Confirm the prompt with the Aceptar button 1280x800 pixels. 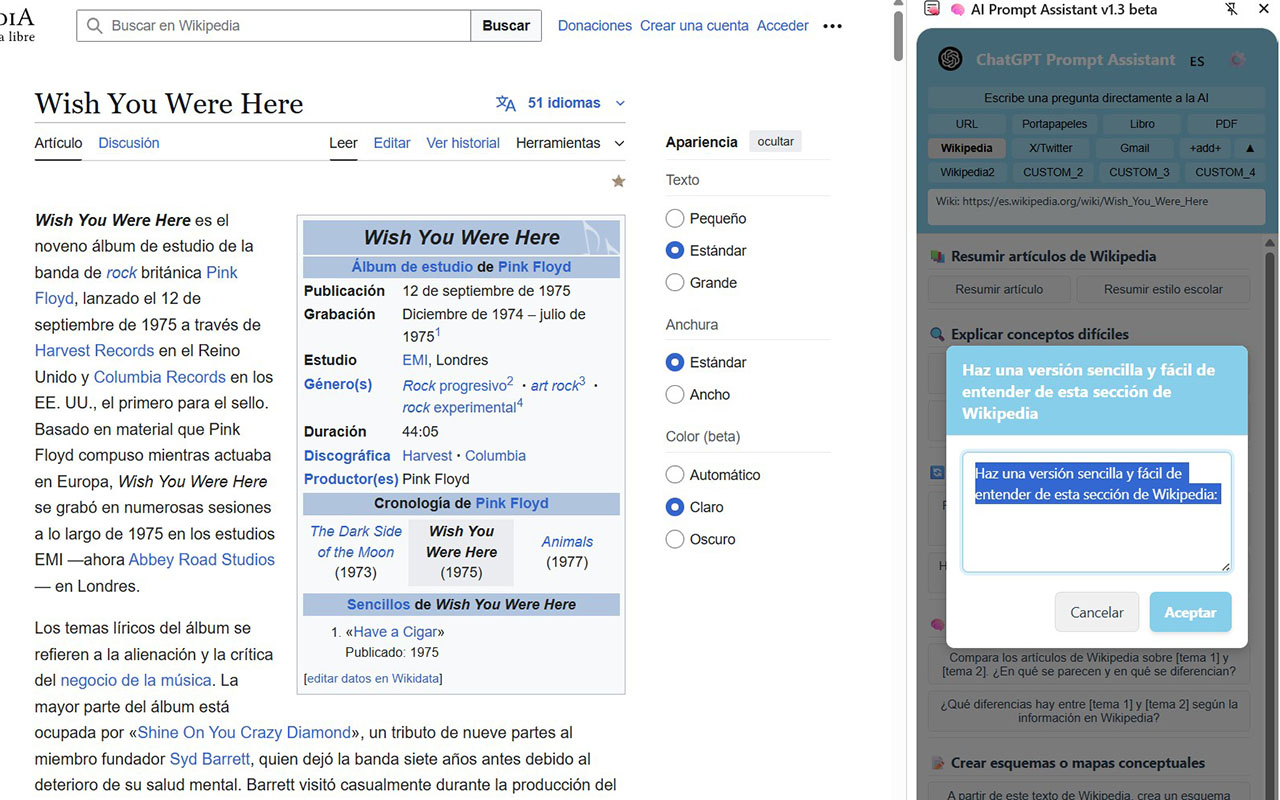[x=1190, y=612]
